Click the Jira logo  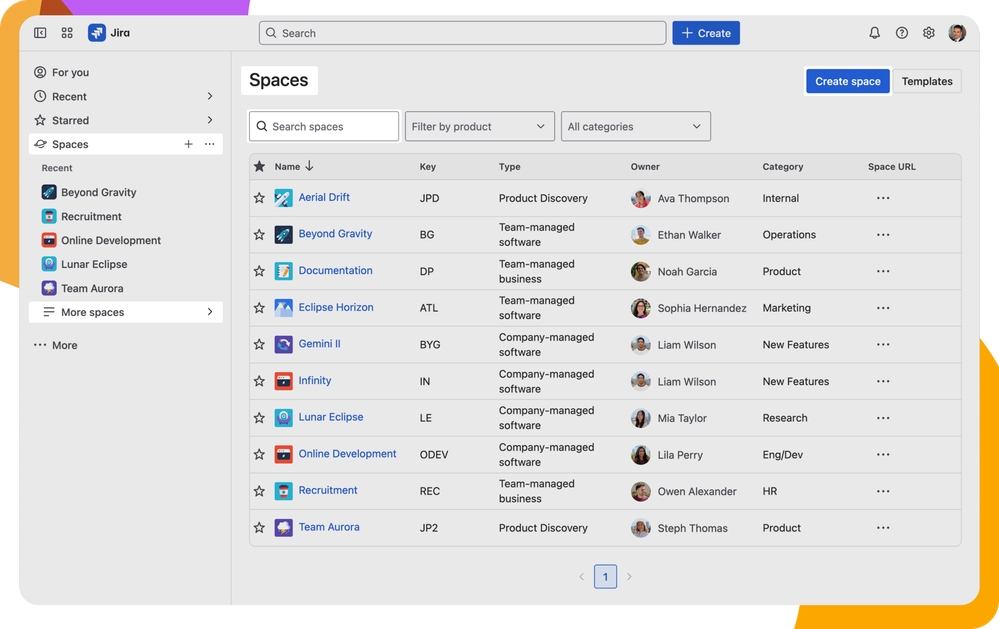click(109, 33)
